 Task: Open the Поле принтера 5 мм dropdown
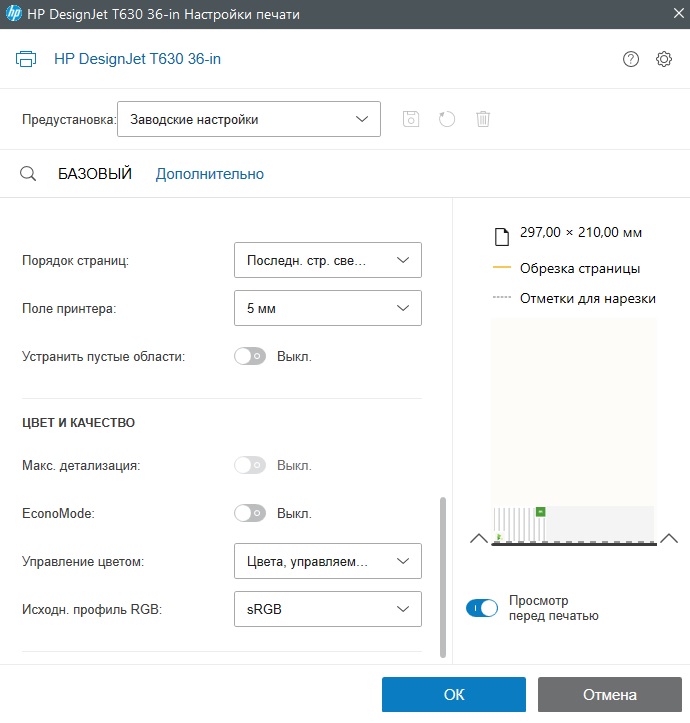coord(328,308)
